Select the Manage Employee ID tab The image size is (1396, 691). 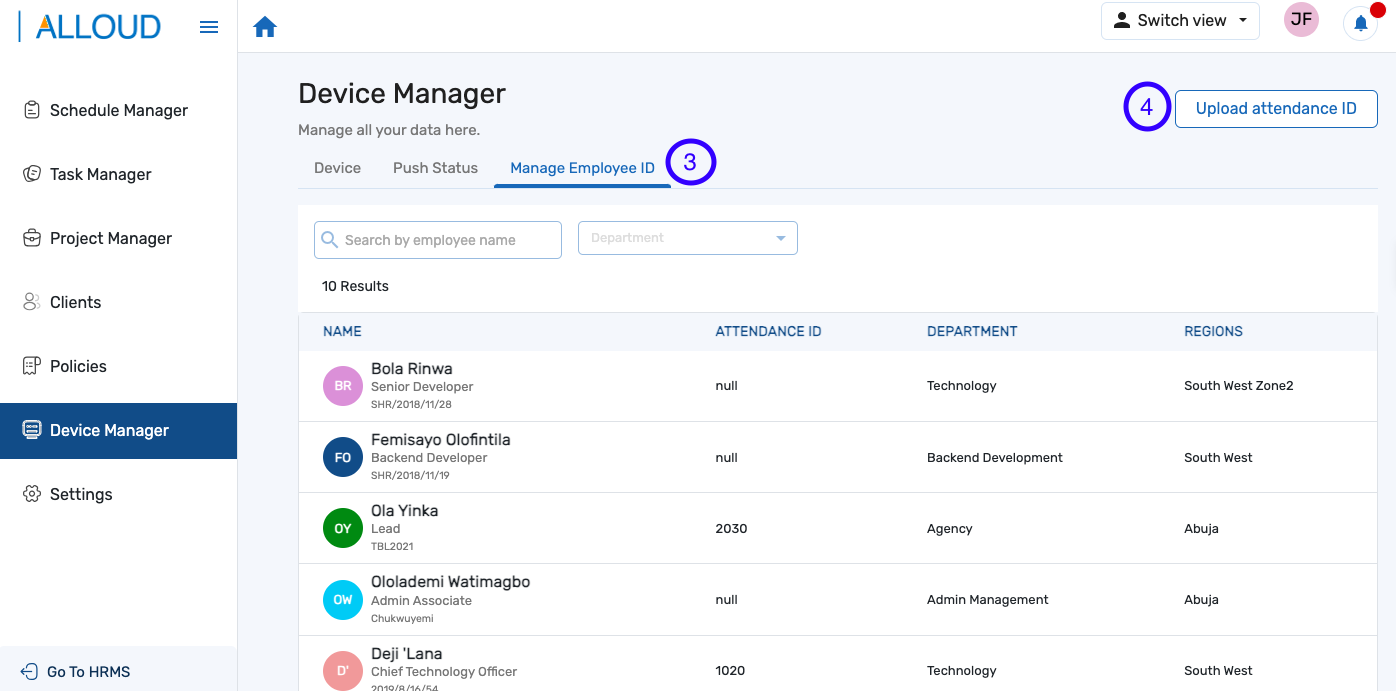[x=582, y=168]
